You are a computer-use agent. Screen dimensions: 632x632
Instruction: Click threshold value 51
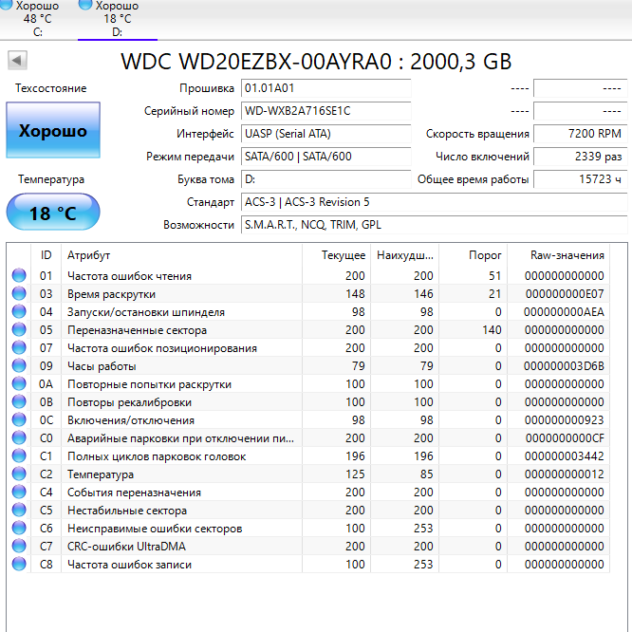pyautogui.click(x=495, y=276)
